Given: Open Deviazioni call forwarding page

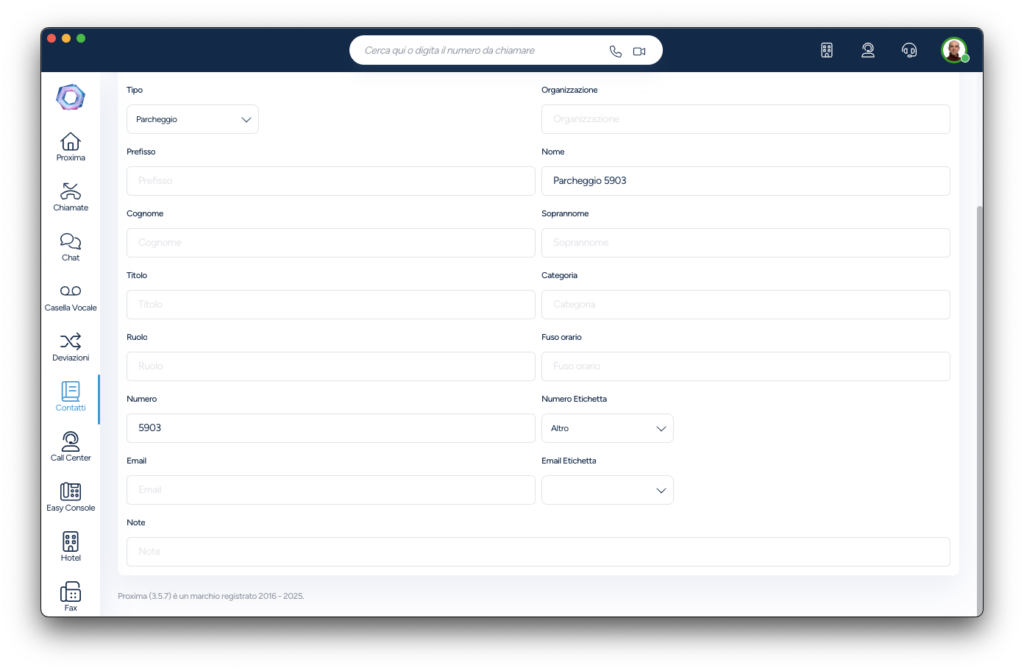Looking at the screenshot, I should (x=70, y=347).
